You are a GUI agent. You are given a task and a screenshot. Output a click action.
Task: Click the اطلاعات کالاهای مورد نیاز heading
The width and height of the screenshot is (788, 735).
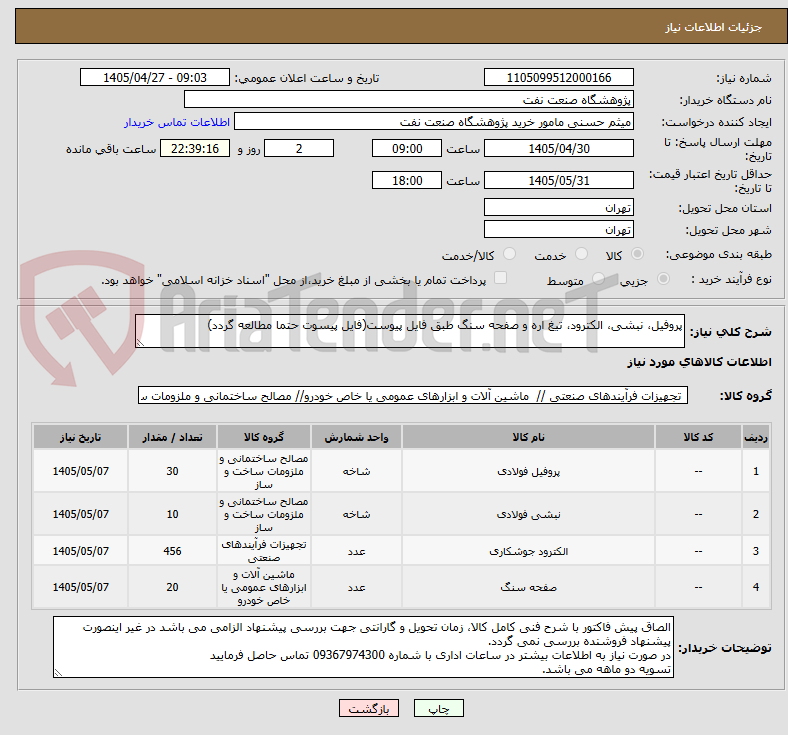point(699,362)
